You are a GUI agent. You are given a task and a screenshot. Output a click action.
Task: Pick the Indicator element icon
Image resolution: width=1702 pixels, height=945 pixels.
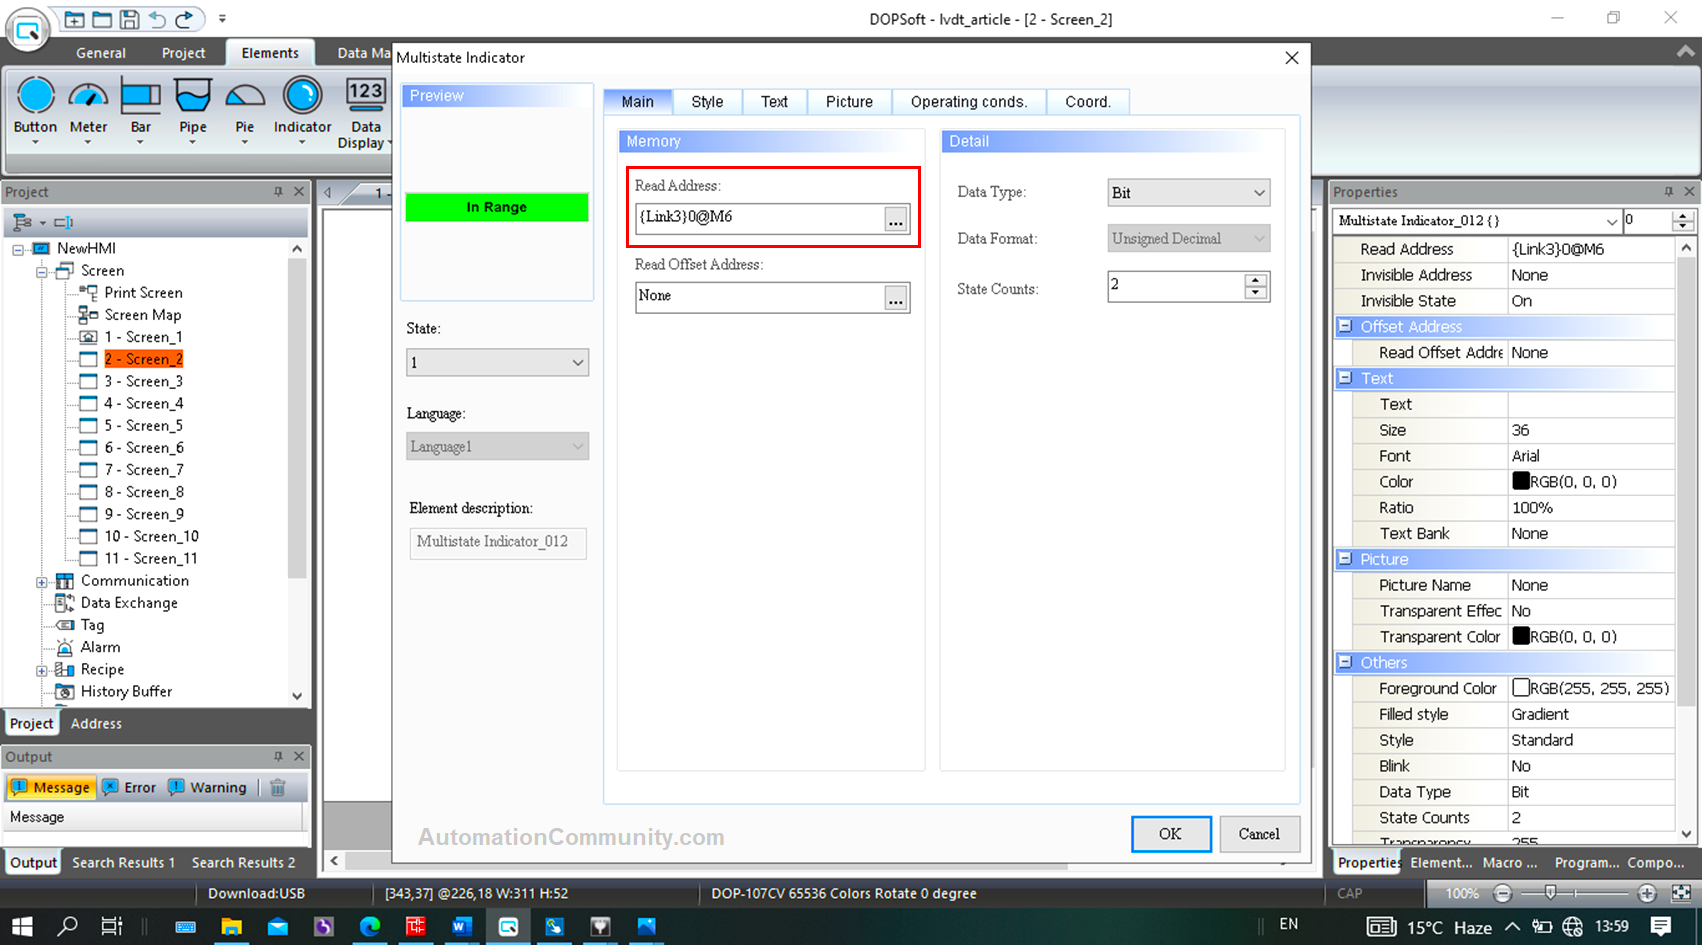click(x=302, y=97)
